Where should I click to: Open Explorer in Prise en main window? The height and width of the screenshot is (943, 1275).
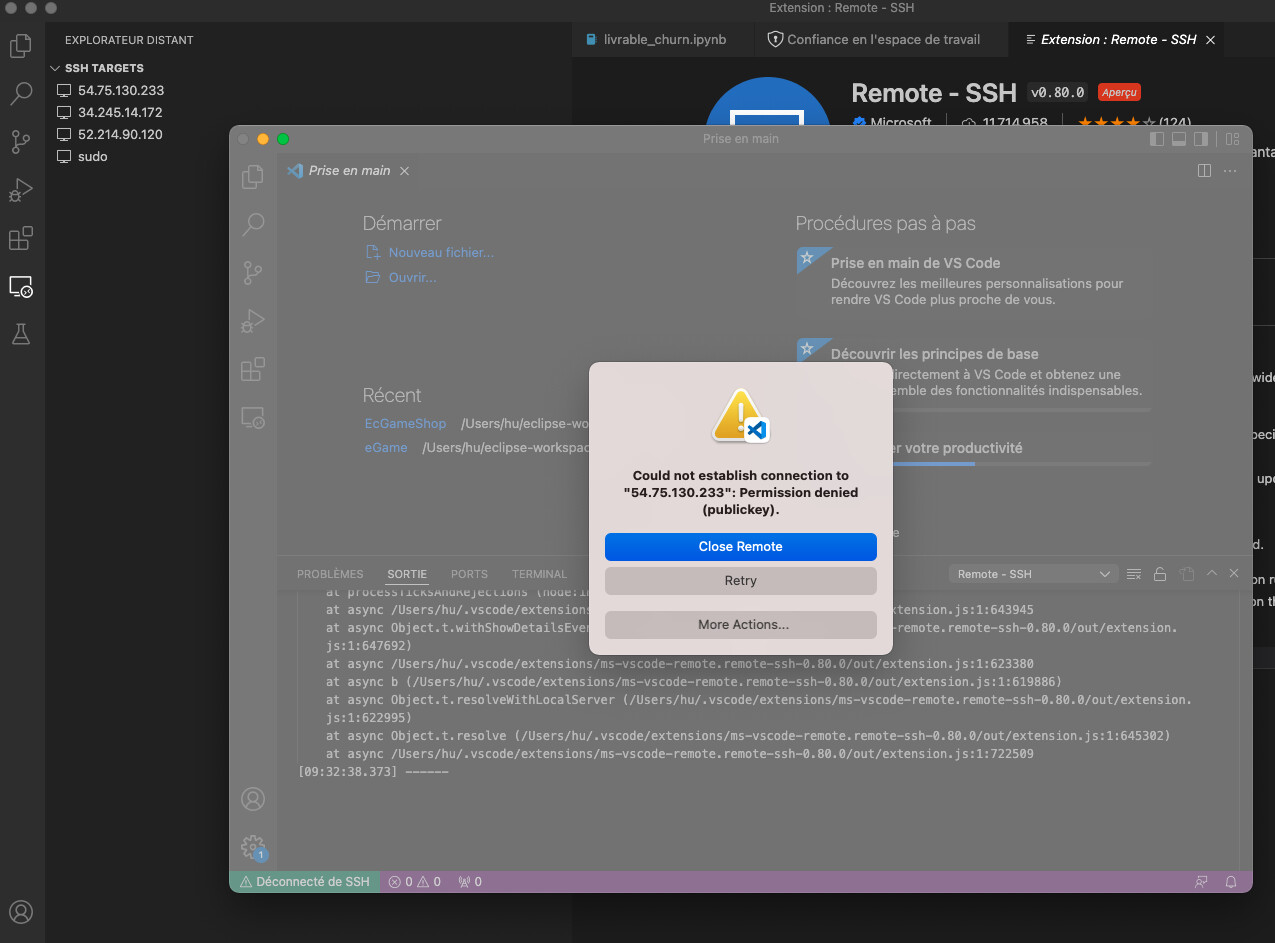253,177
